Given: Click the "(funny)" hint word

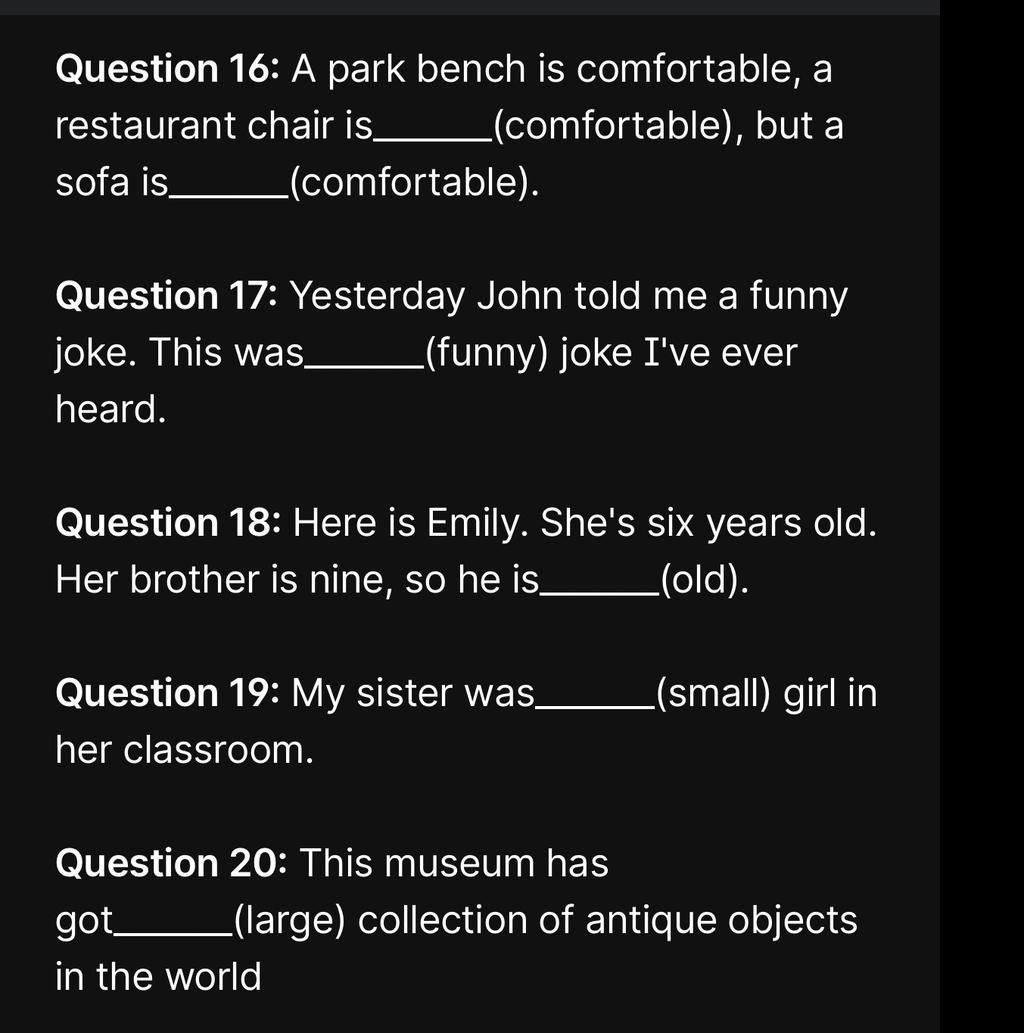Looking at the screenshot, I should point(486,353).
